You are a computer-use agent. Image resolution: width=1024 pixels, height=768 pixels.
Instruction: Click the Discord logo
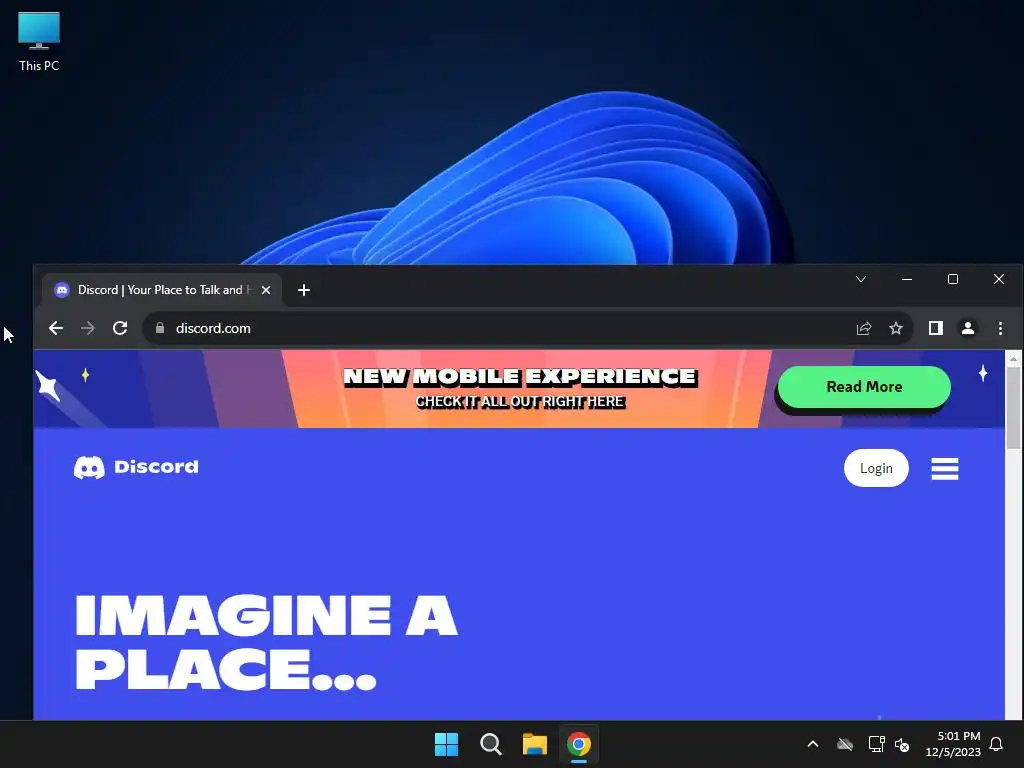(x=136, y=467)
